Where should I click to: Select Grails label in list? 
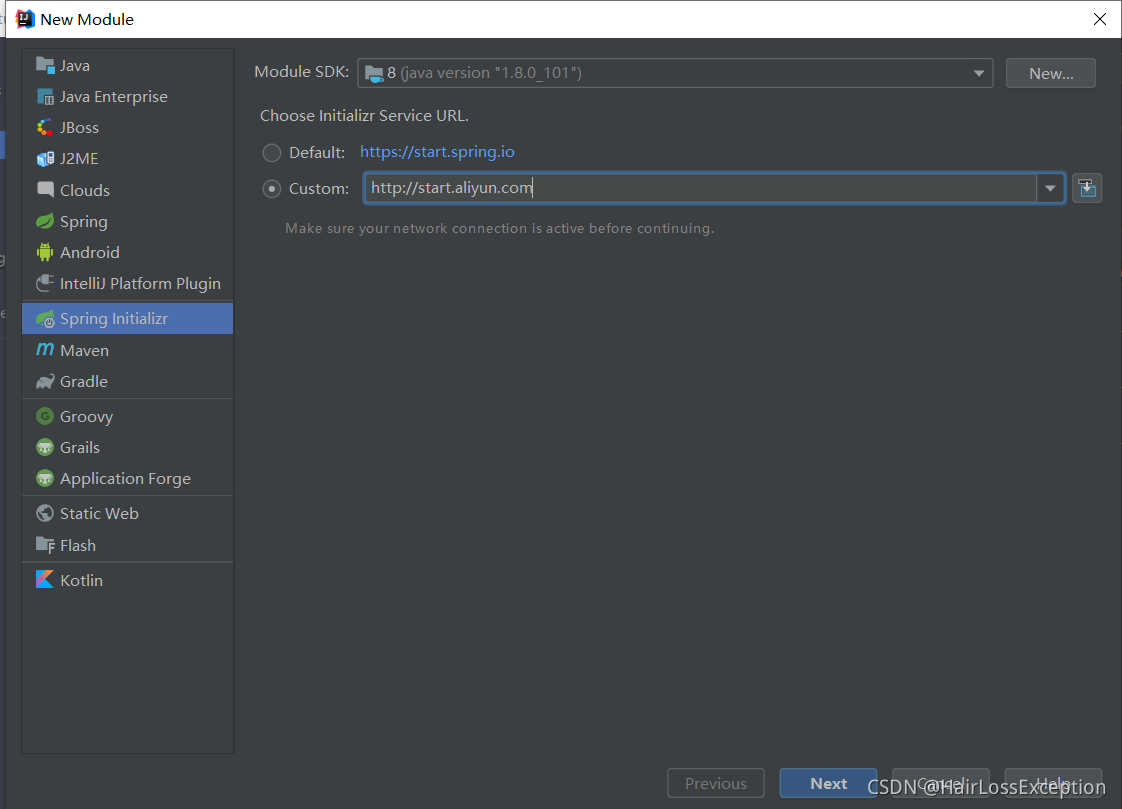point(80,448)
